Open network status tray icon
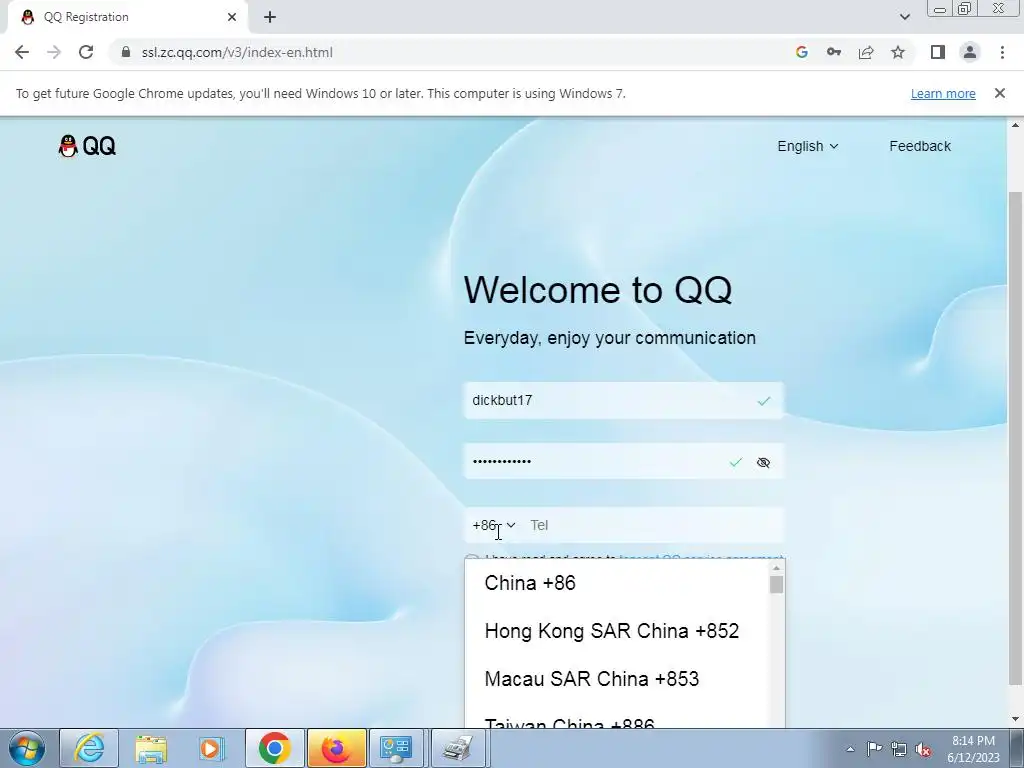This screenshot has width=1024, height=768. tap(899, 749)
